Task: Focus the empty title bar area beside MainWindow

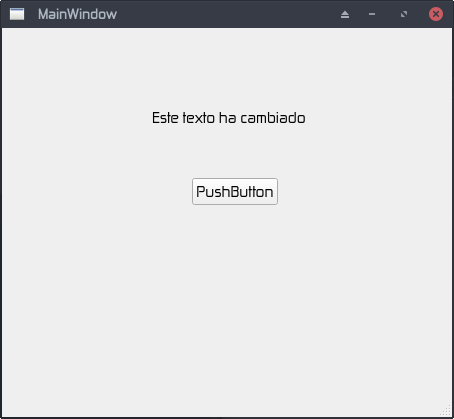Action: [227, 14]
